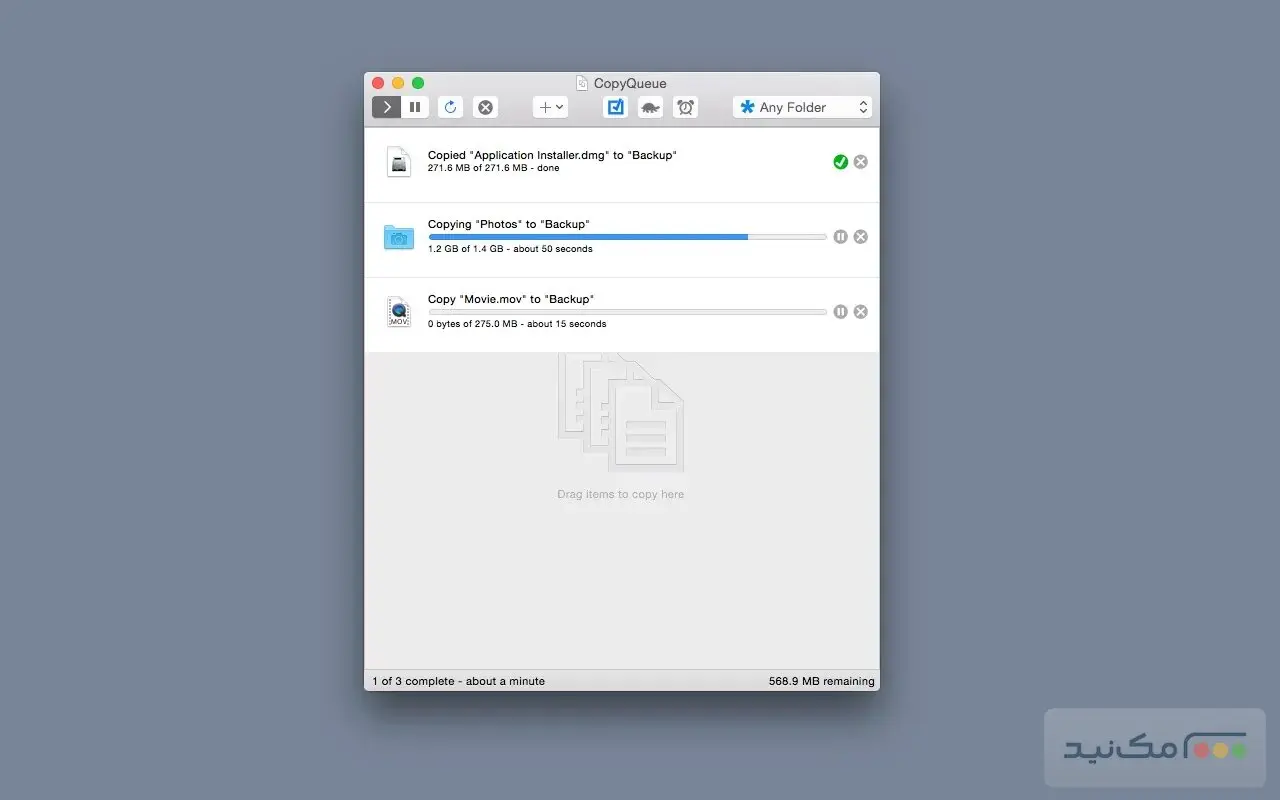Cancel the Photos copy with its X button

click(x=860, y=236)
